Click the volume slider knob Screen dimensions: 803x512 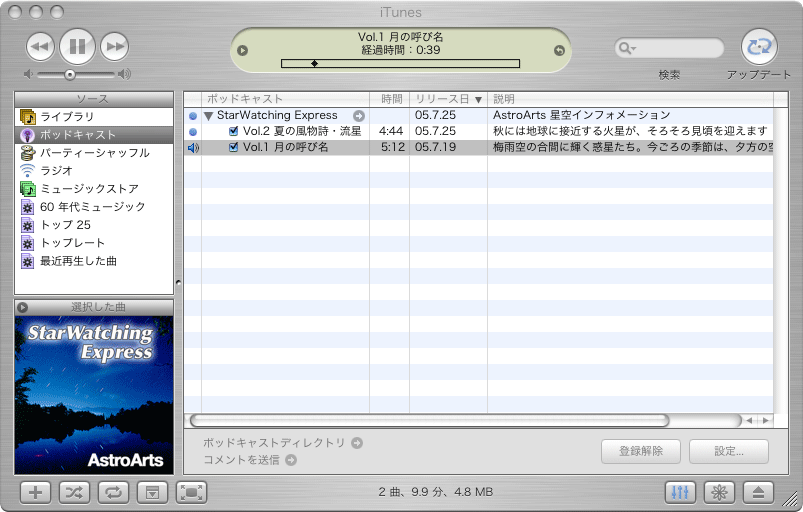click(x=70, y=75)
